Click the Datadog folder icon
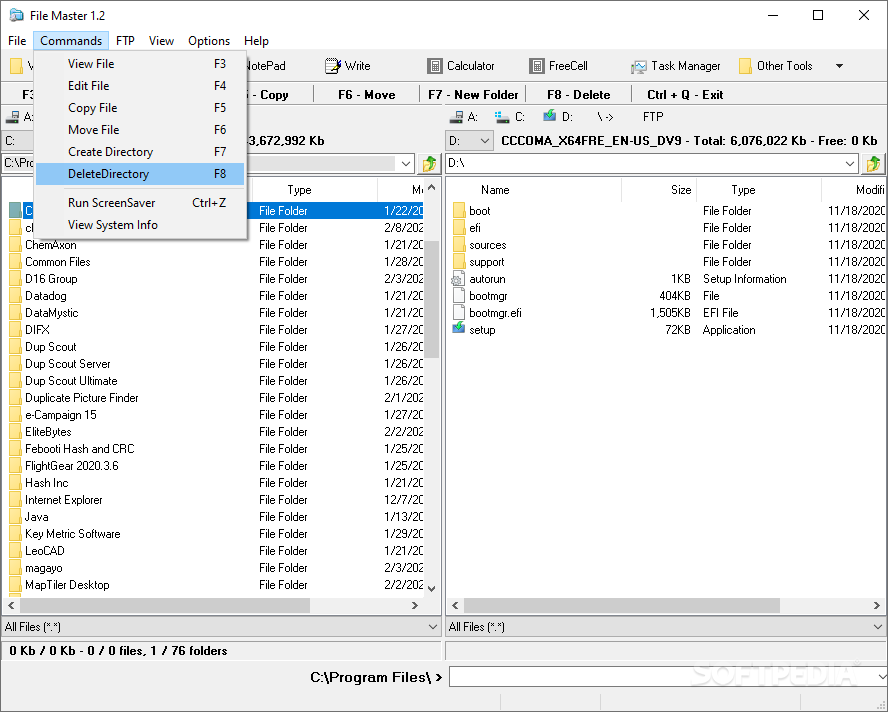 point(15,296)
